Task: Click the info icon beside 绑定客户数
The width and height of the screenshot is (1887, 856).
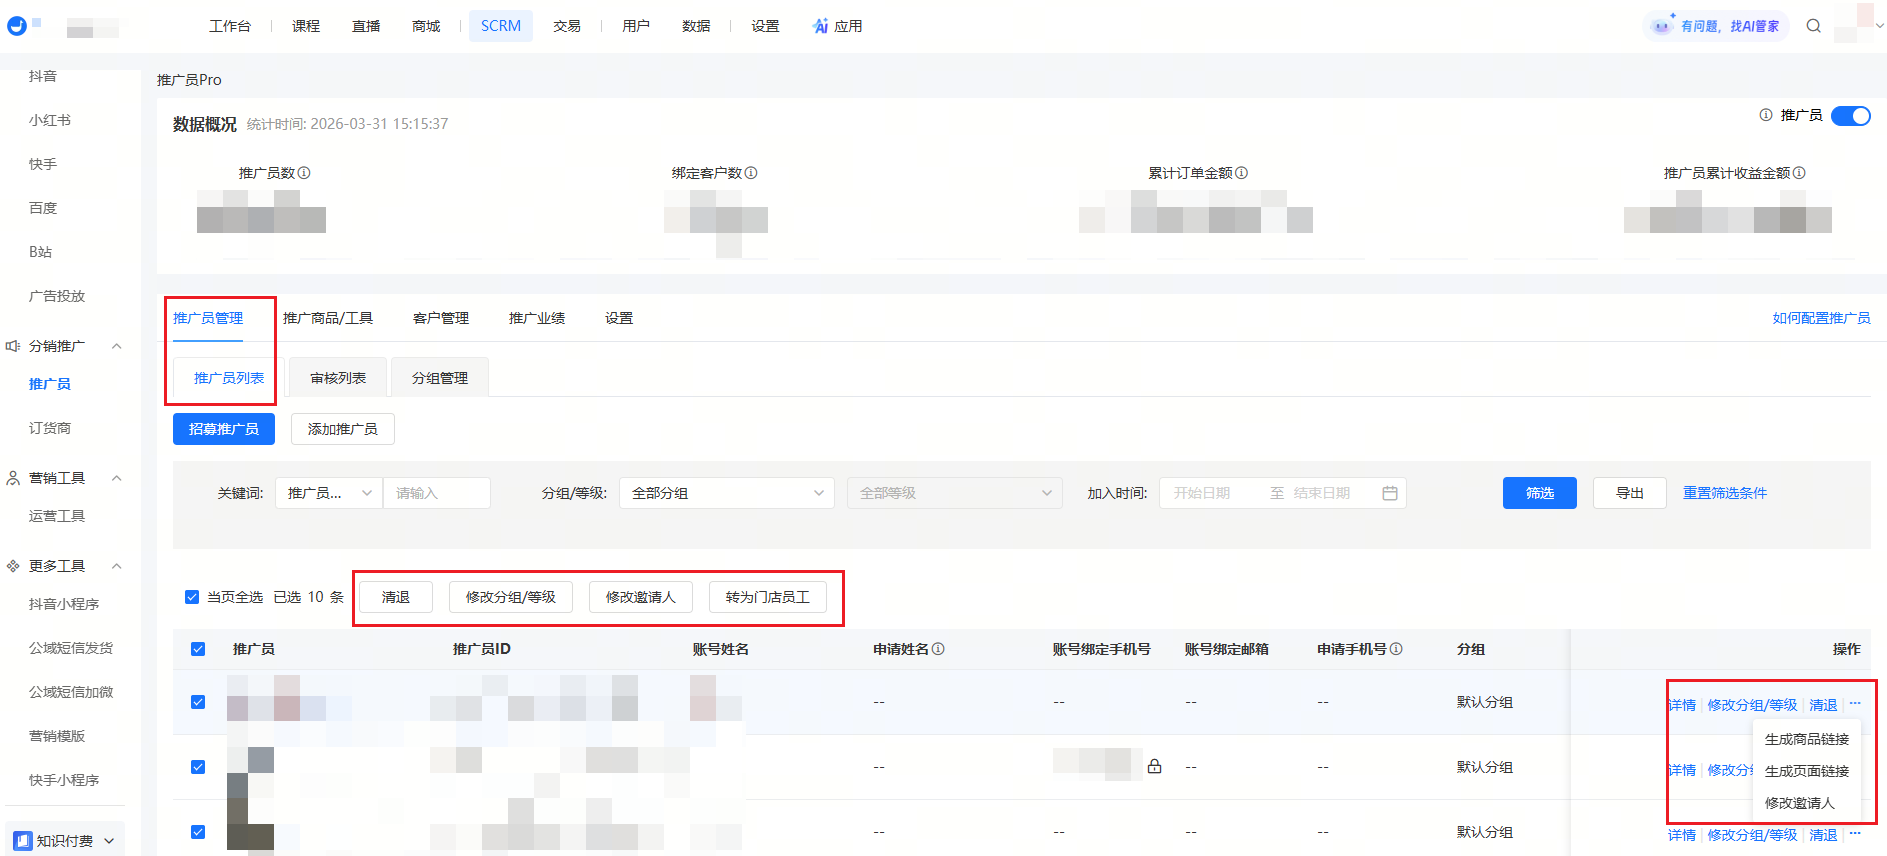Action: click(x=751, y=173)
